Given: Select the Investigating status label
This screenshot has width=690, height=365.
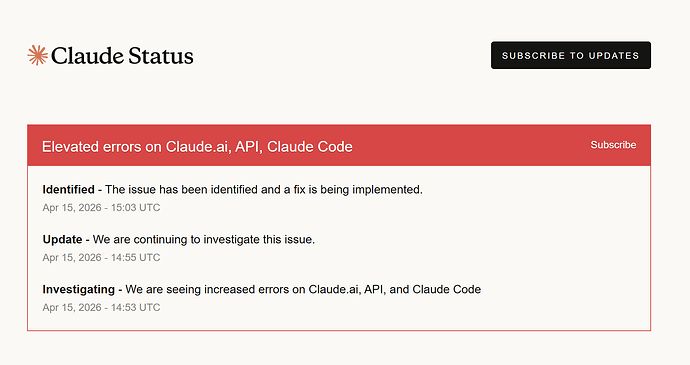Looking at the screenshot, I should (79, 290).
